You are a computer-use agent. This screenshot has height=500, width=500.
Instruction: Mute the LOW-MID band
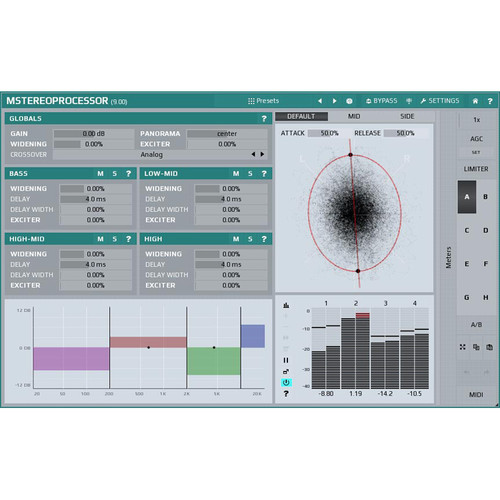[x=236, y=174]
